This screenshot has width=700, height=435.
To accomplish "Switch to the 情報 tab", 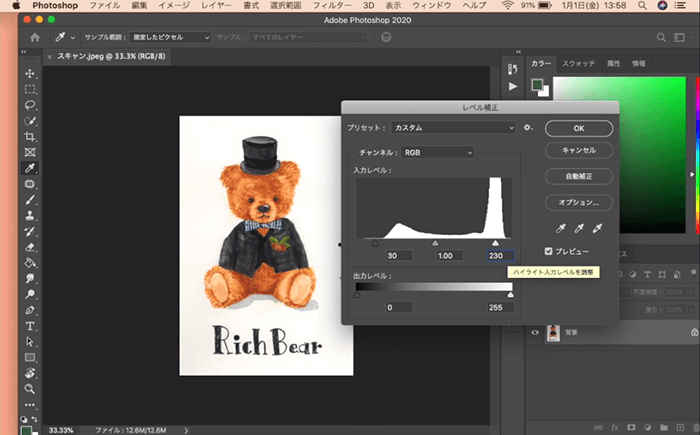I will [638, 63].
